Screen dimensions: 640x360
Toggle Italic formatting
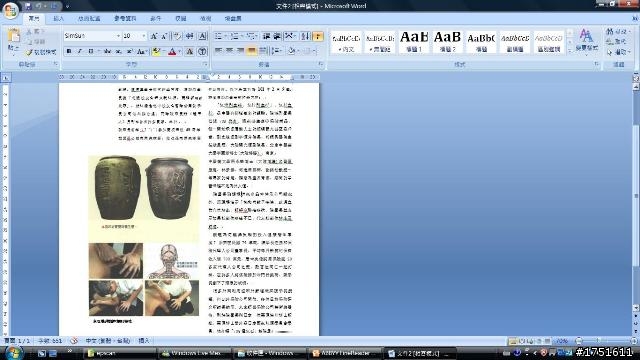(80, 51)
